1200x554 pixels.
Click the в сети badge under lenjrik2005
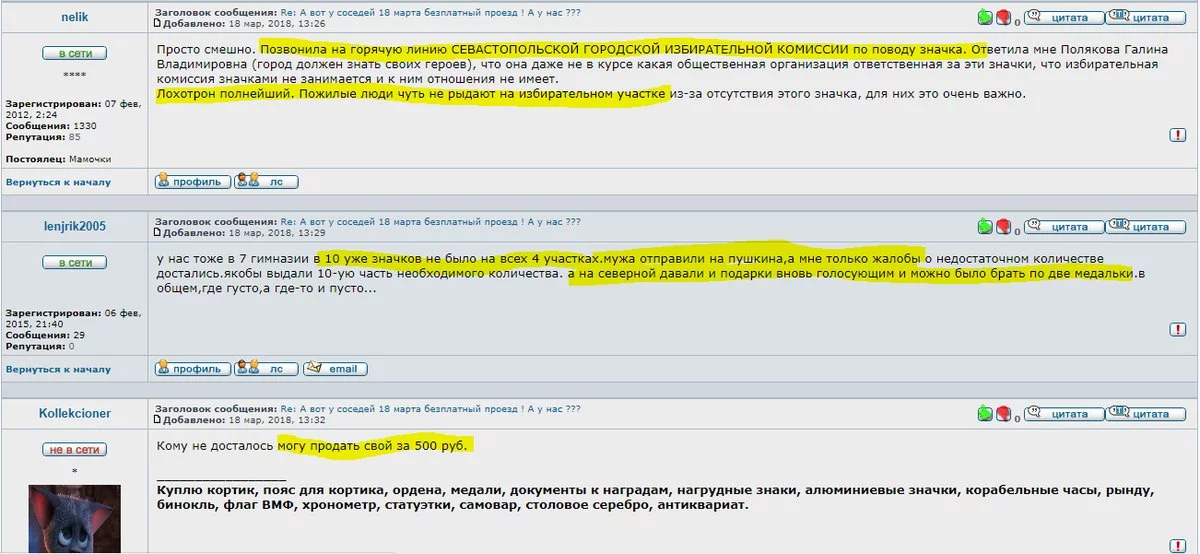pos(74,262)
